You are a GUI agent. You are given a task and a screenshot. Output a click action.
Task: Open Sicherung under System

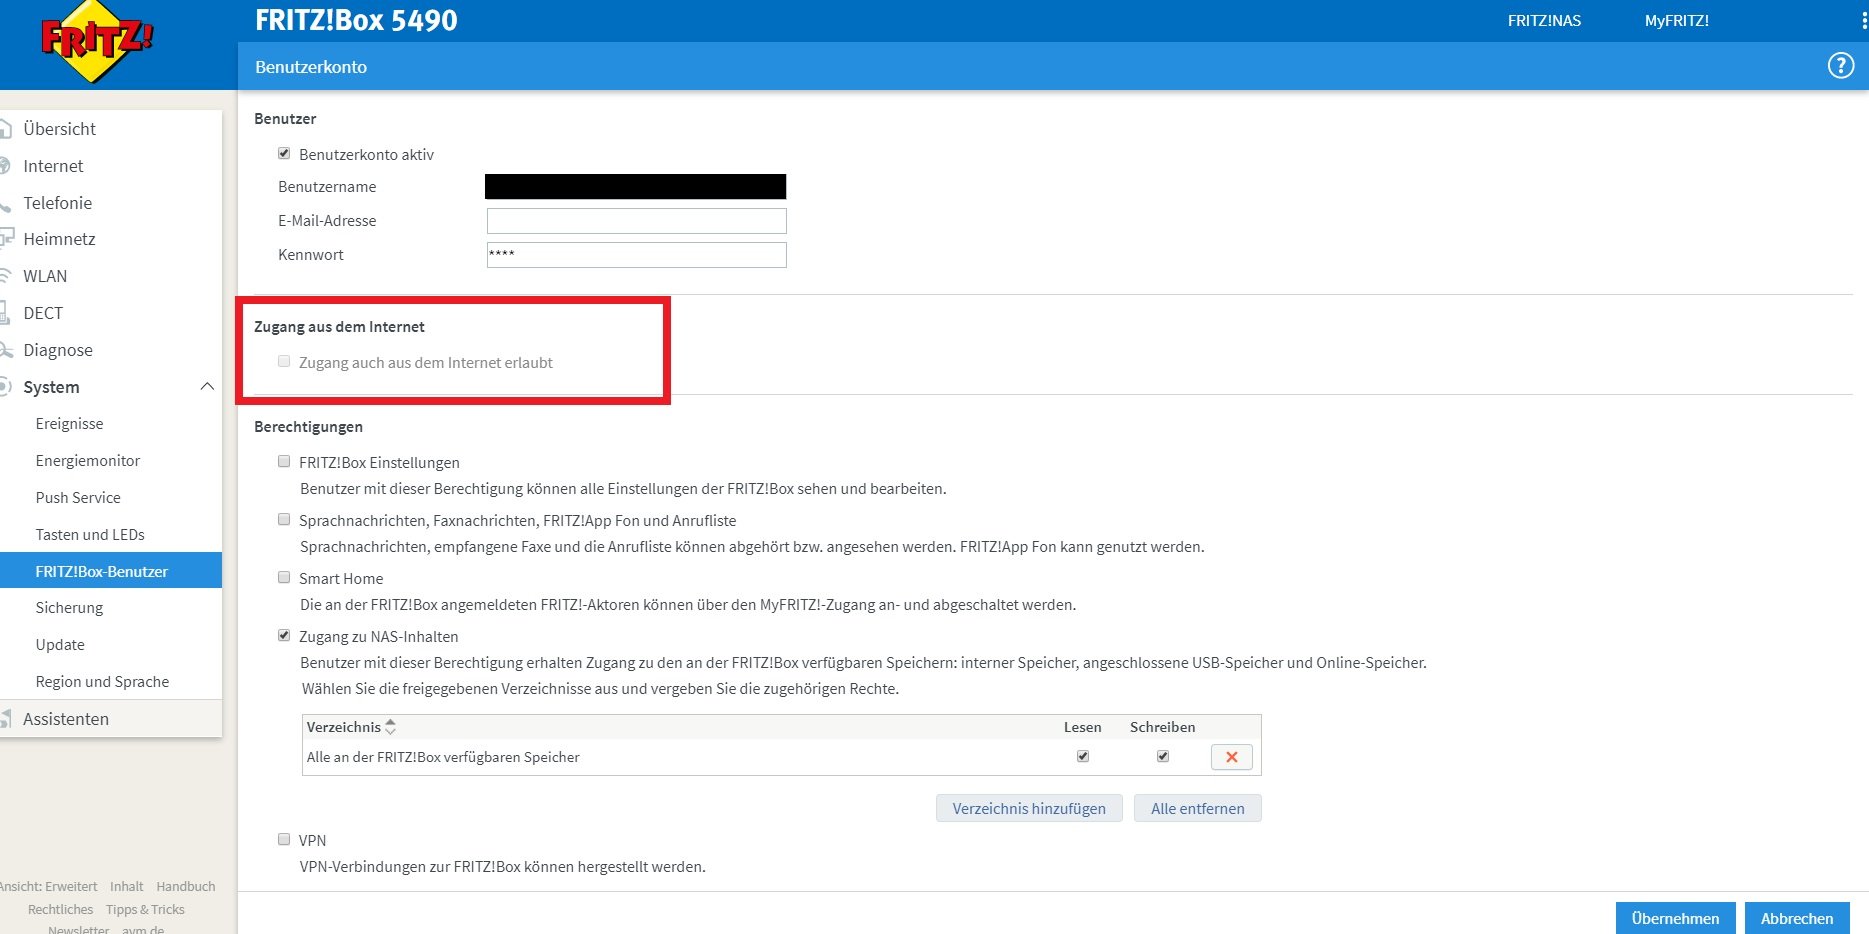(x=69, y=608)
